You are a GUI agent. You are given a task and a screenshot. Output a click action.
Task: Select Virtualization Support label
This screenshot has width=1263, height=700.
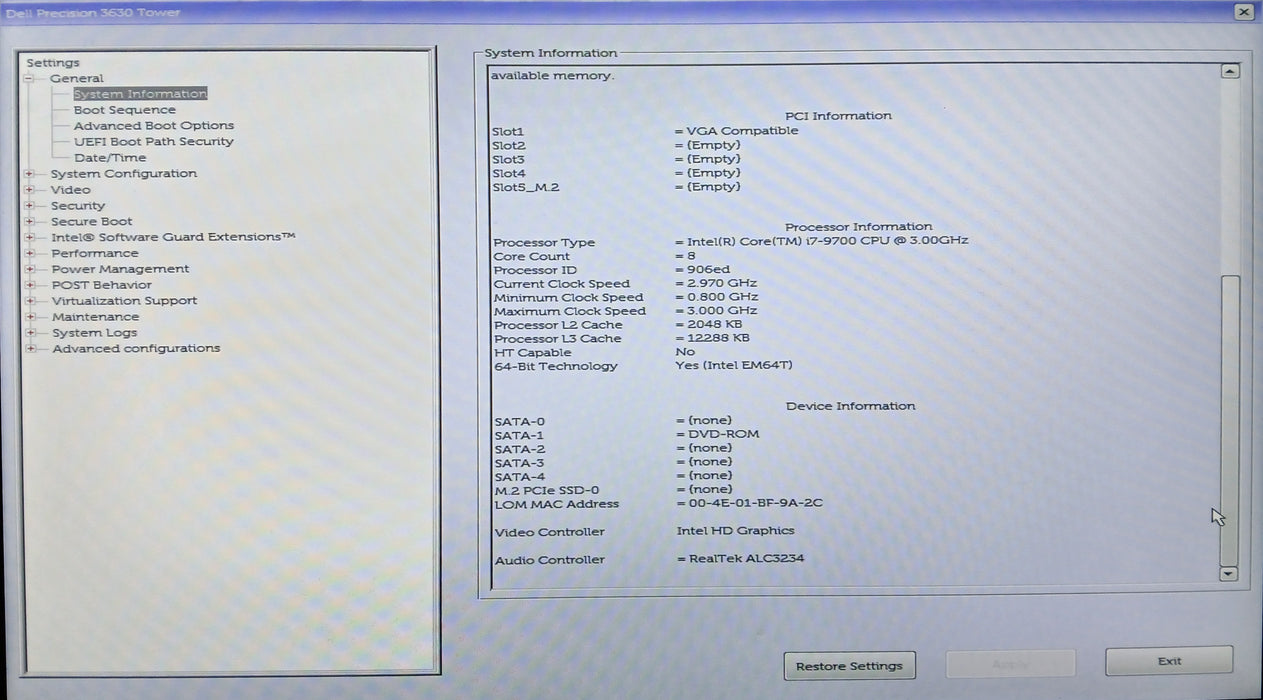pyautogui.click(x=125, y=301)
